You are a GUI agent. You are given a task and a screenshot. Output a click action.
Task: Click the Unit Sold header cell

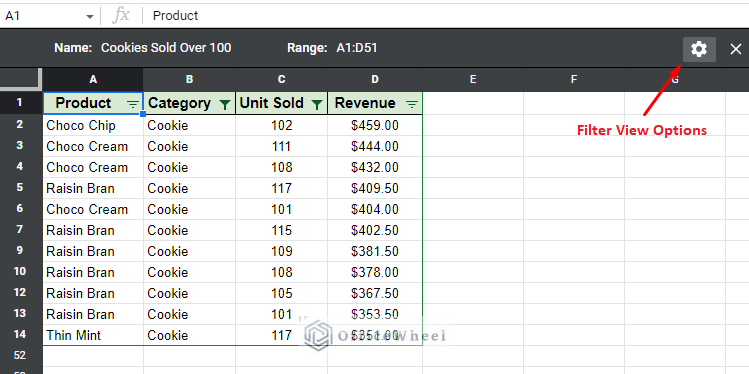[281, 103]
